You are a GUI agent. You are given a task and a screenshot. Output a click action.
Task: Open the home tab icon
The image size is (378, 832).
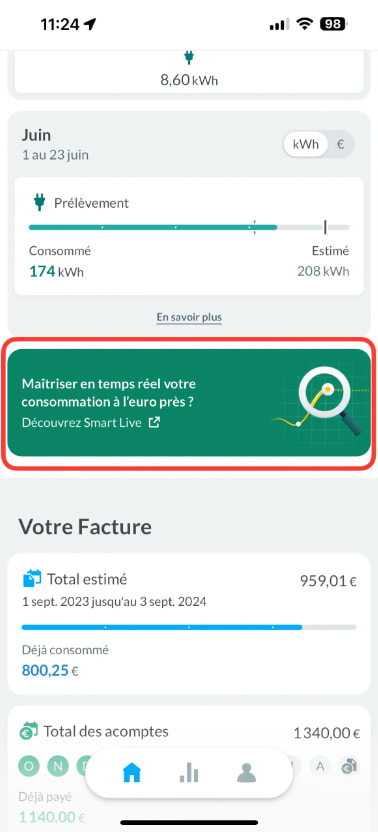pos(131,774)
